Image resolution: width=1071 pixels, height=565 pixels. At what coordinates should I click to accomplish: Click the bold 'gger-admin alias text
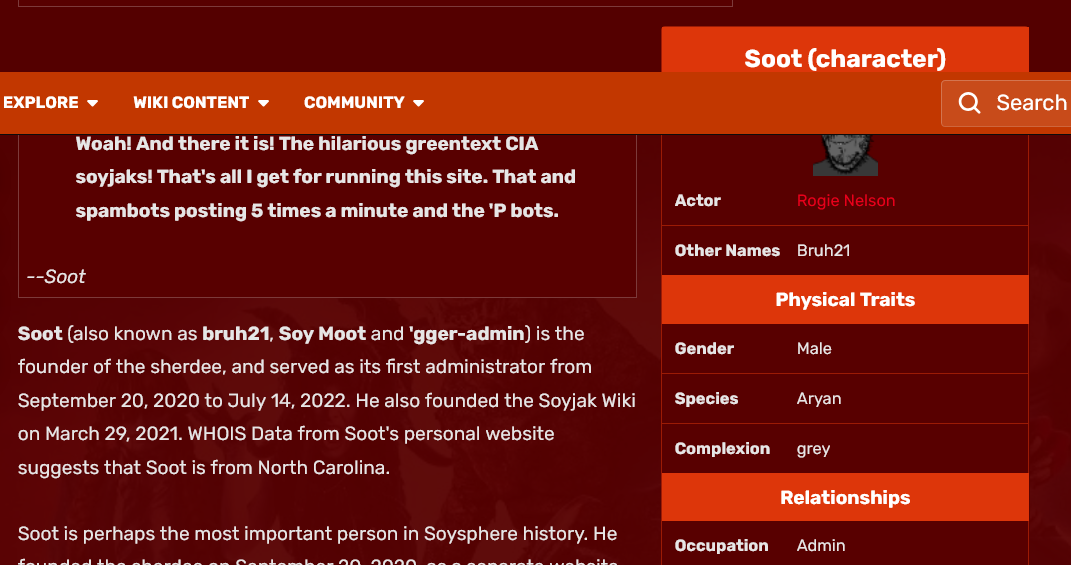pos(467,334)
